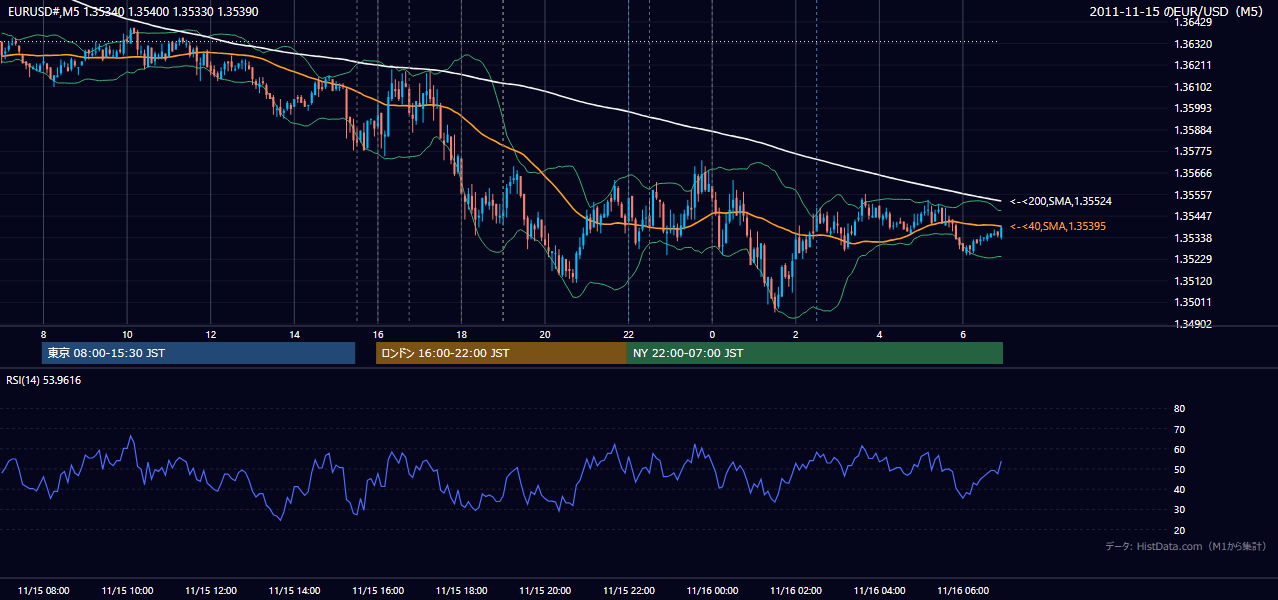Click the 40 SMA 1.35395 label
The image size is (1278, 600).
pyautogui.click(x=1058, y=226)
